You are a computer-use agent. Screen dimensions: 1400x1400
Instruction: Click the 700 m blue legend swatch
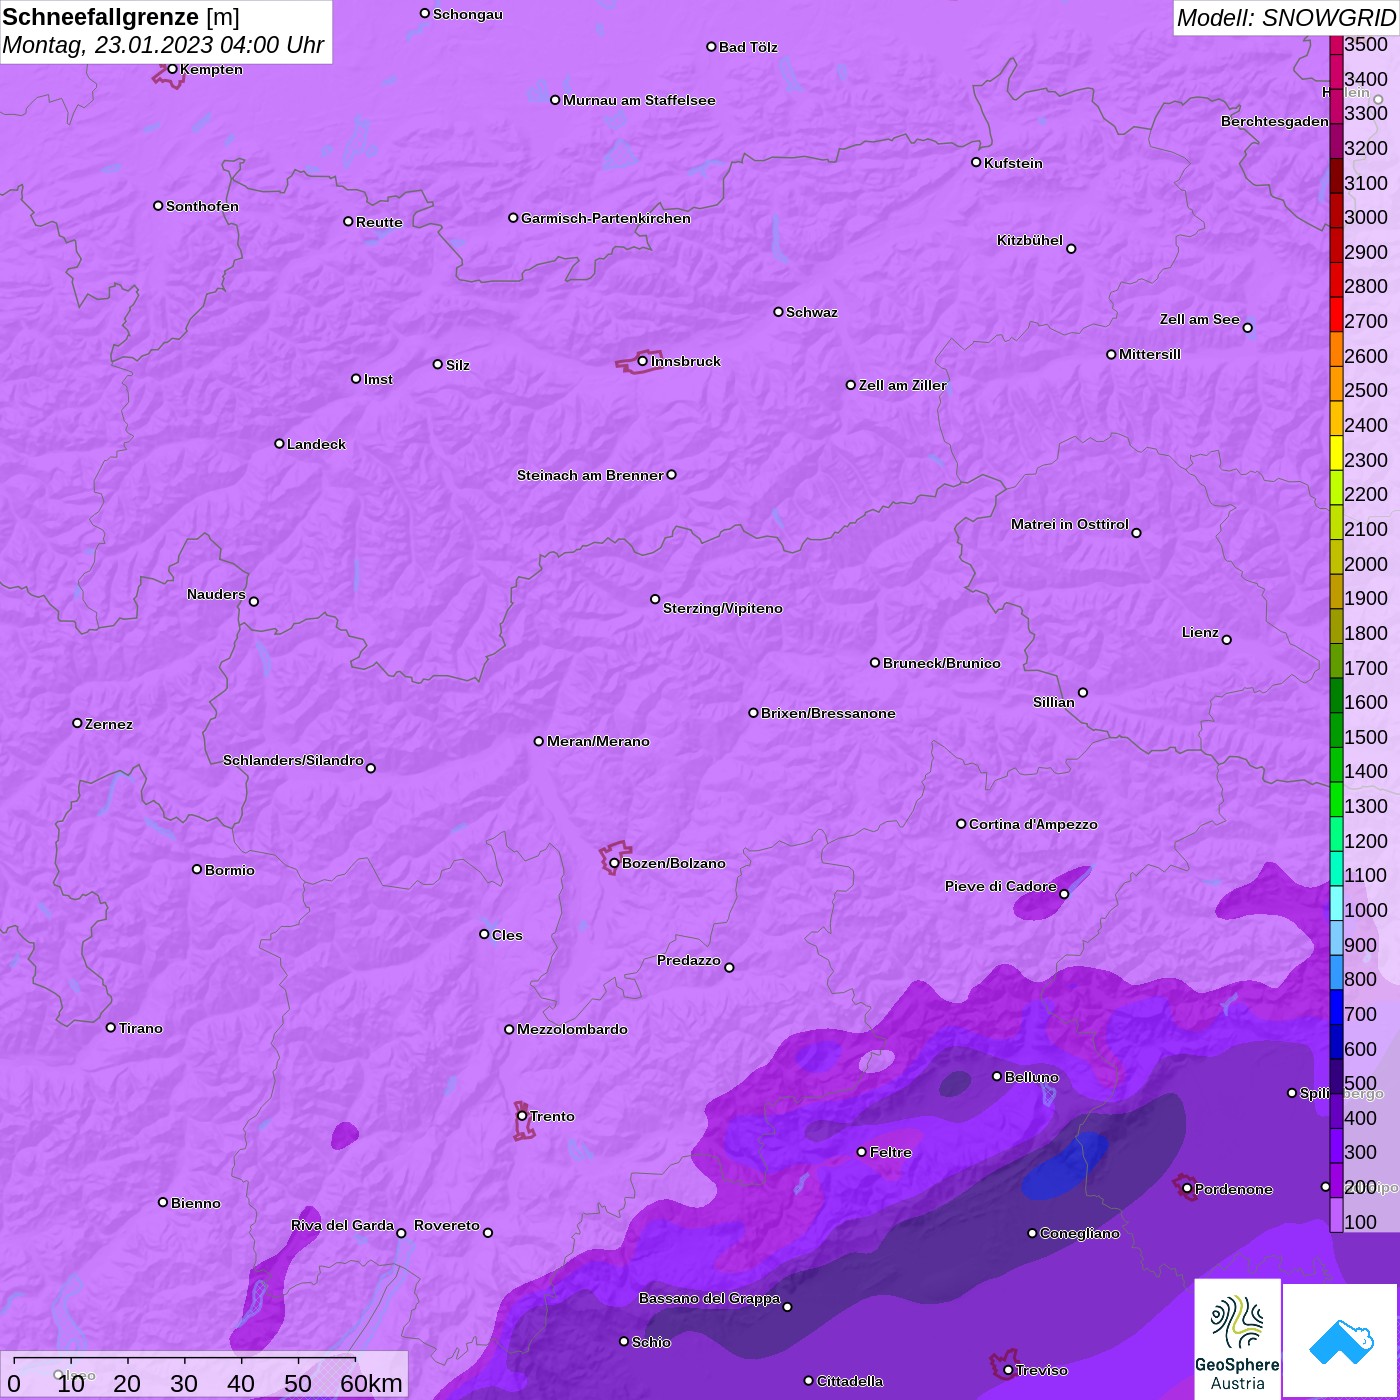click(x=1336, y=1007)
